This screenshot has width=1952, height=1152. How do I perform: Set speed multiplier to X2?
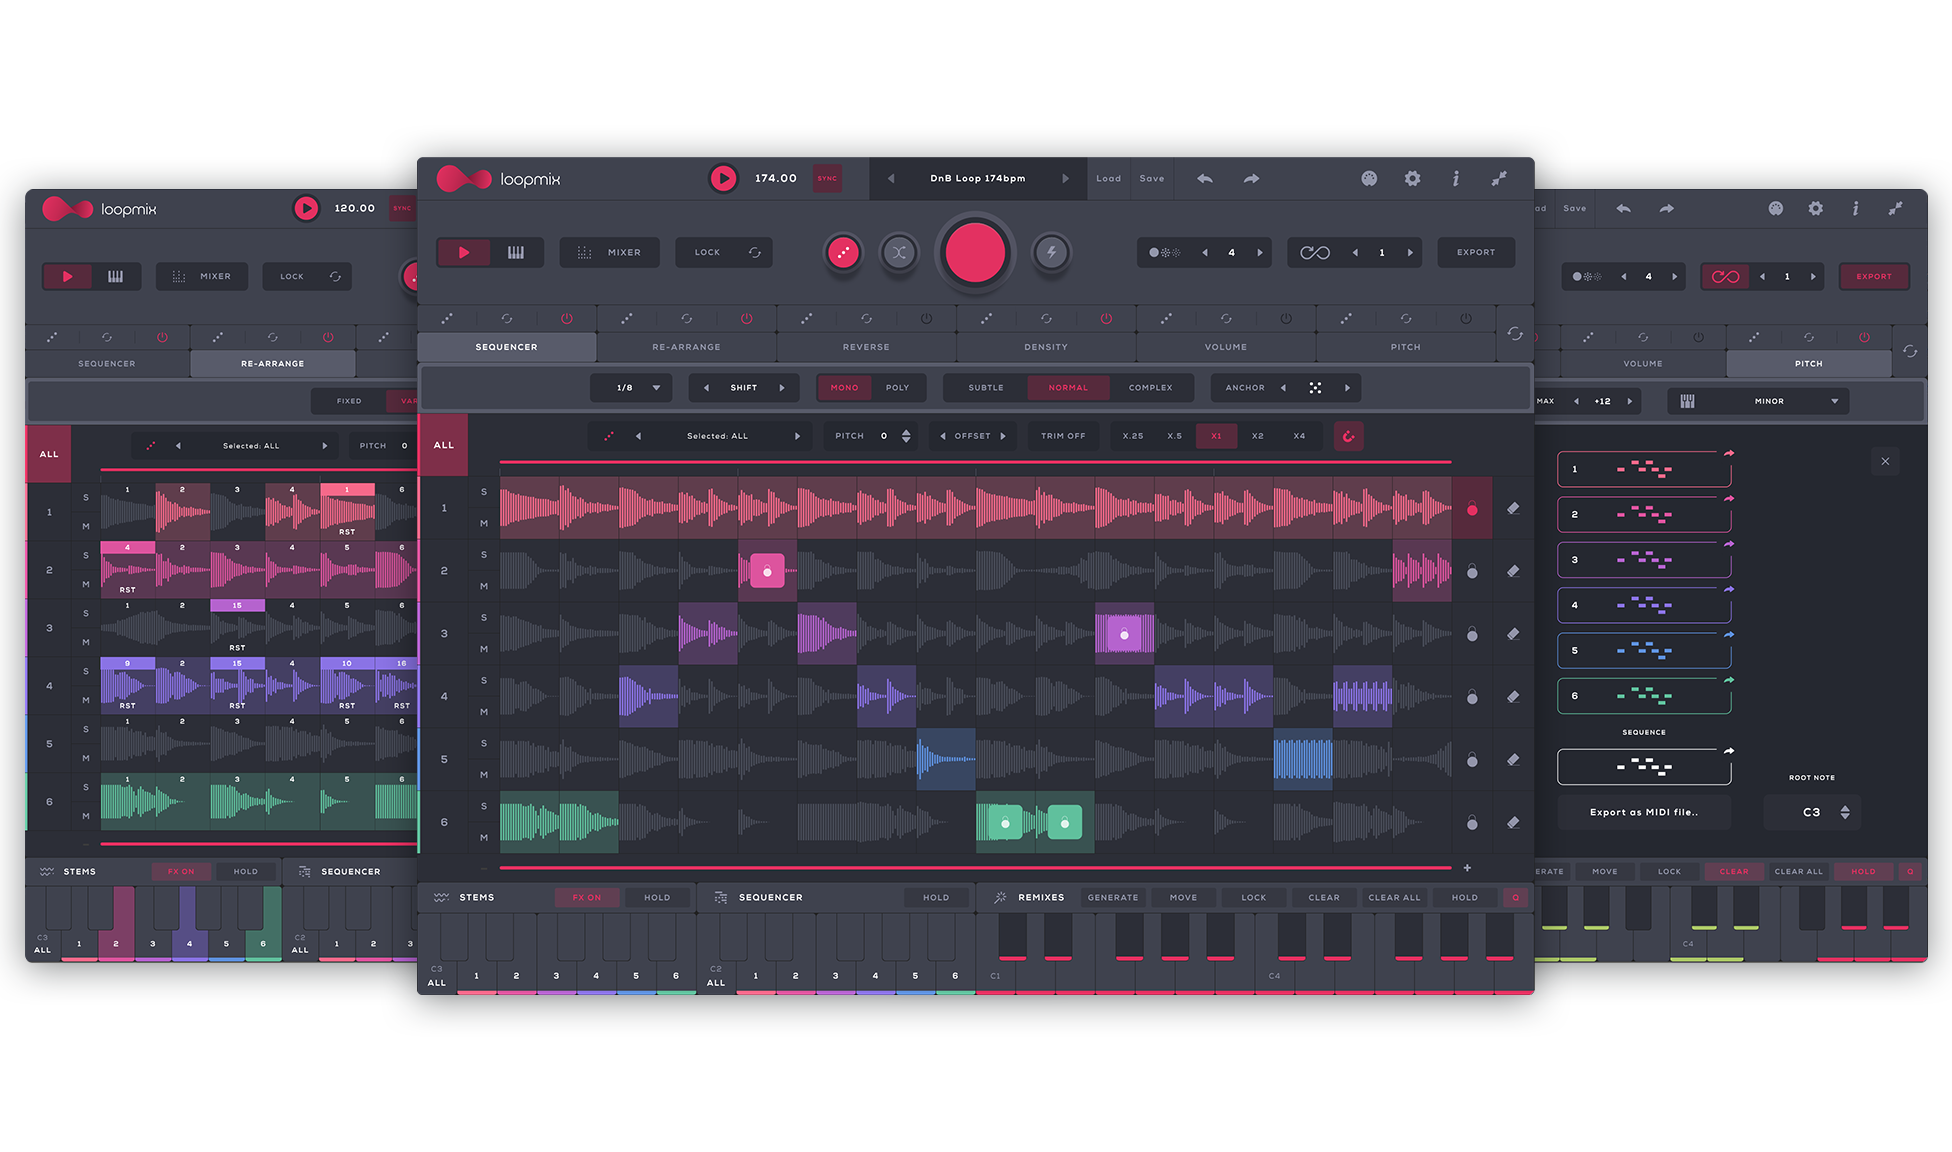point(1257,436)
